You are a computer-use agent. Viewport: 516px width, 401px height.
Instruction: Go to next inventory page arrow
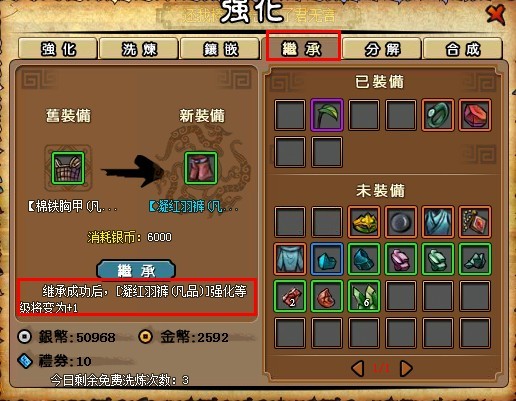click(x=406, y=368)
